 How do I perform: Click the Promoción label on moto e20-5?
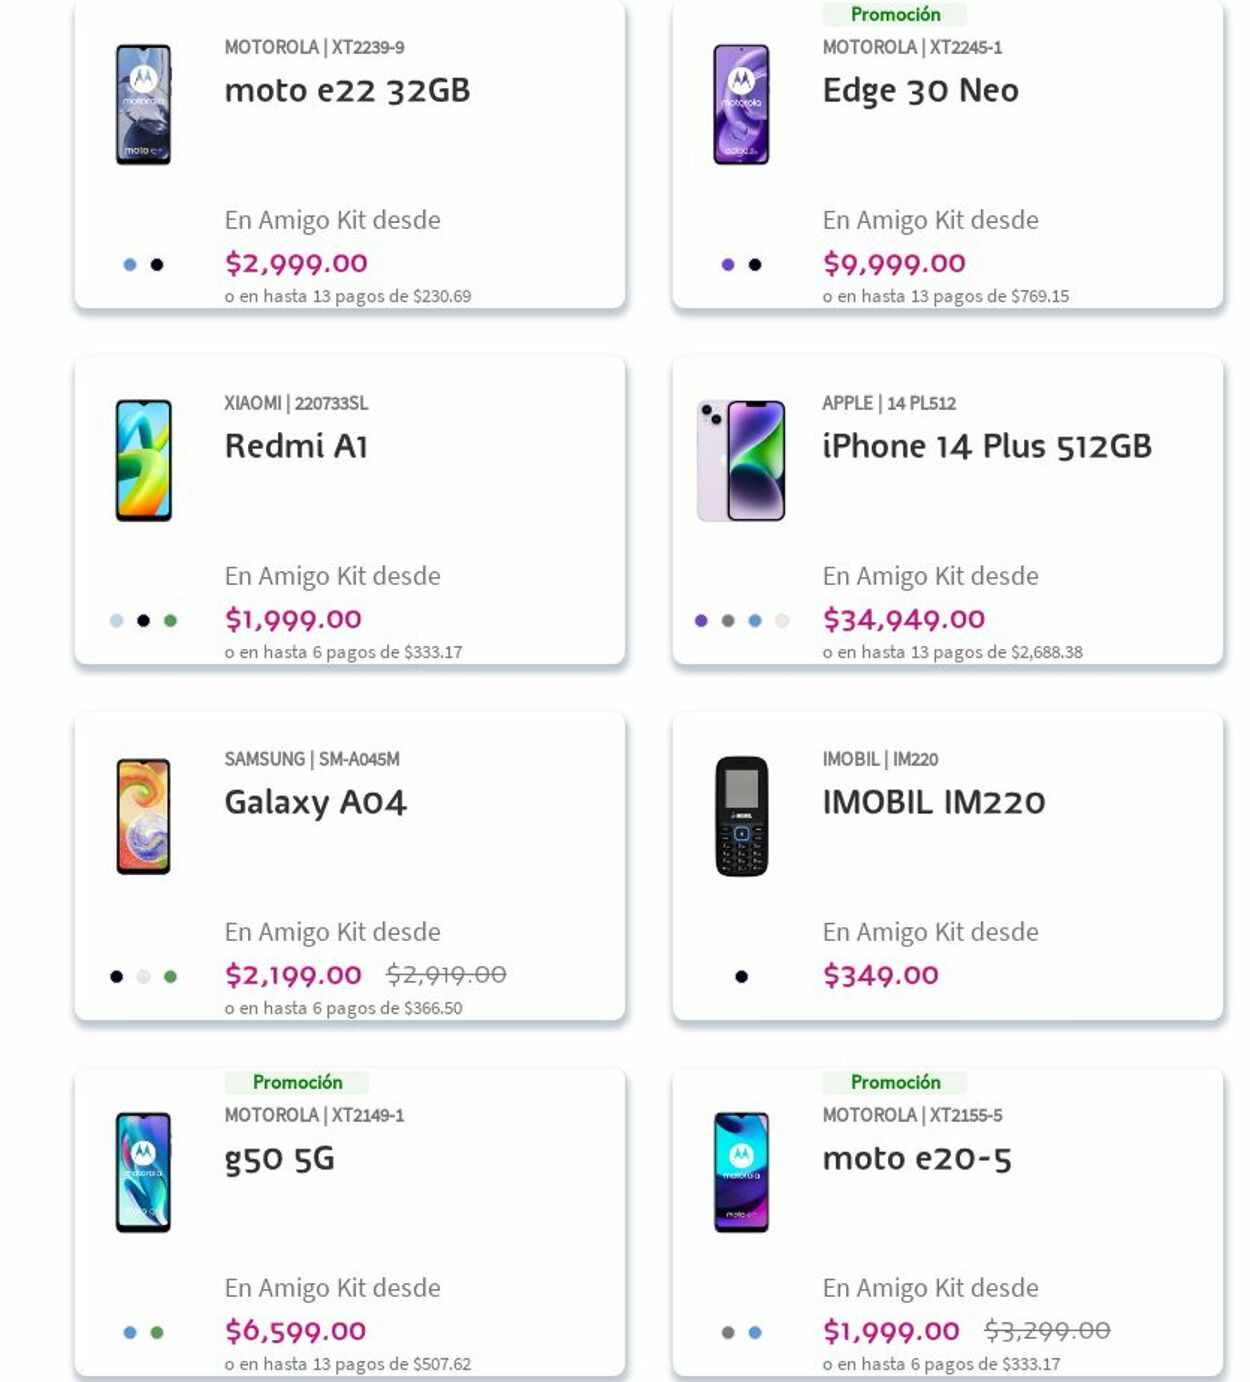(x=895, y=1081)
